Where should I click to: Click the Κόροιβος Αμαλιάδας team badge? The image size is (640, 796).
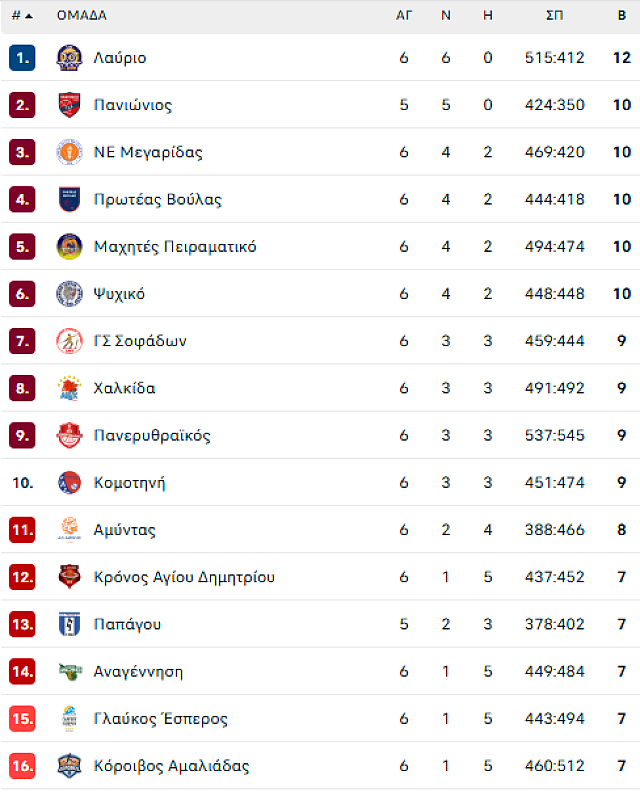pos(69,766)
